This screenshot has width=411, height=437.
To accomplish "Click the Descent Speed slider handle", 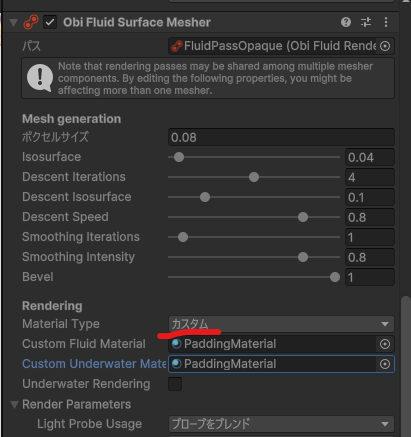I will pyautogui.click(x=303, y=217).
